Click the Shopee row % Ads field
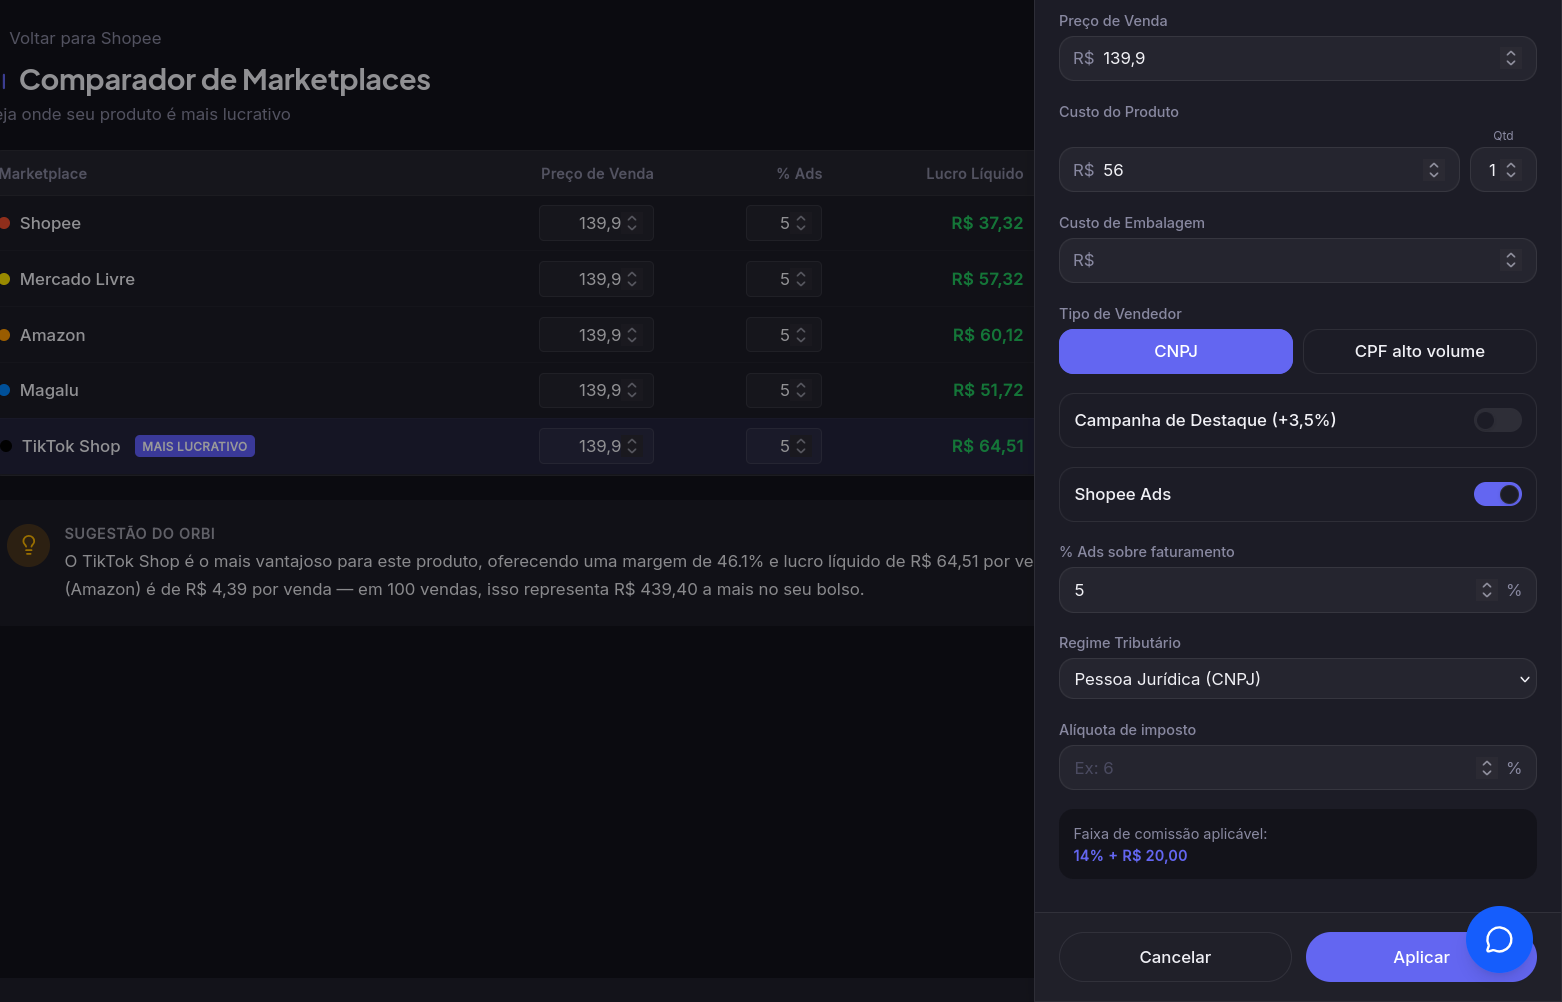The image size is (1562, 1002). 783,223
